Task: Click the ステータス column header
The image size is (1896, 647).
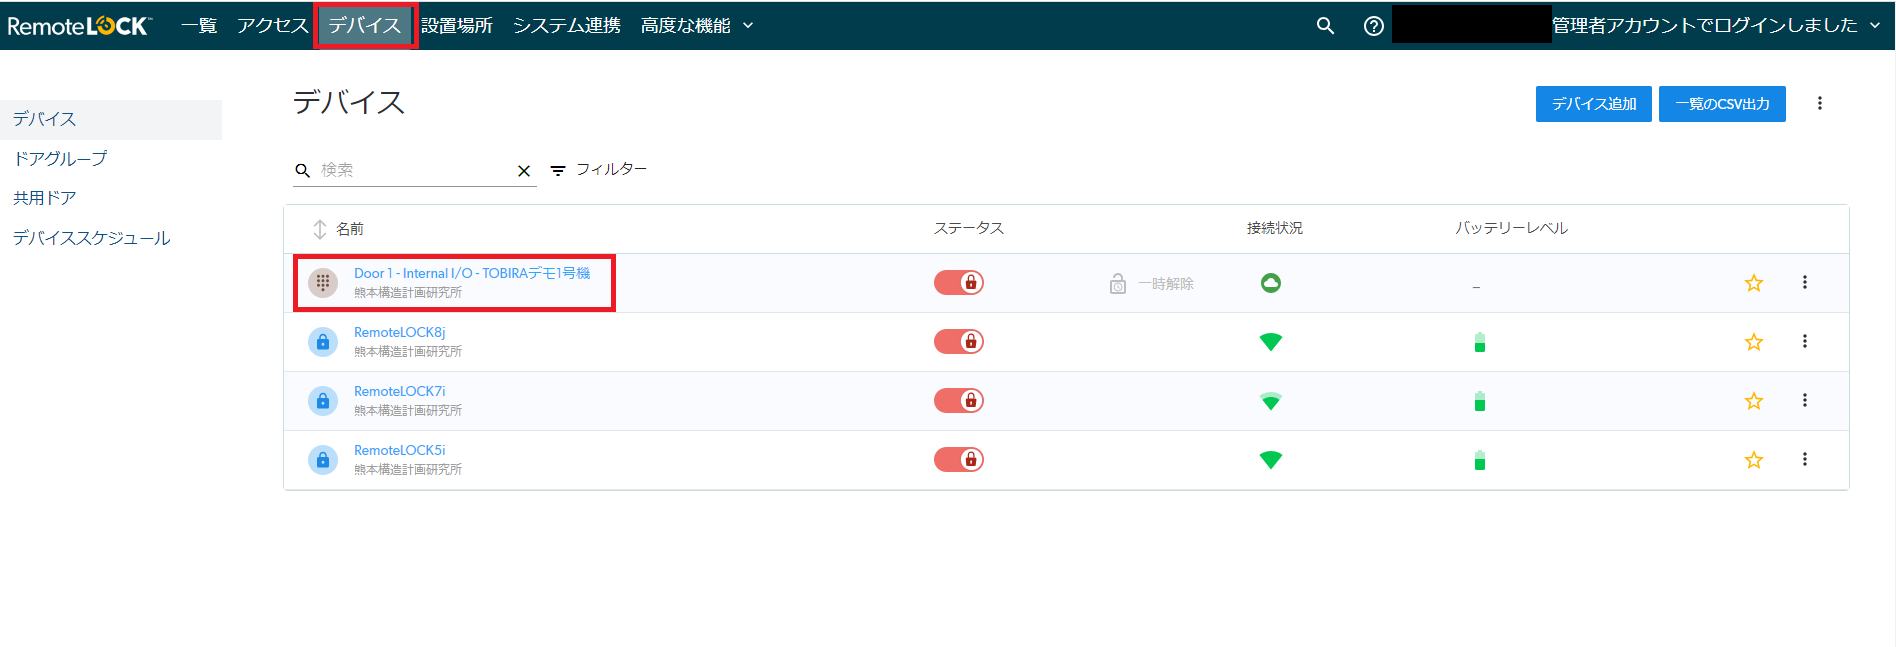Action: 969,228
